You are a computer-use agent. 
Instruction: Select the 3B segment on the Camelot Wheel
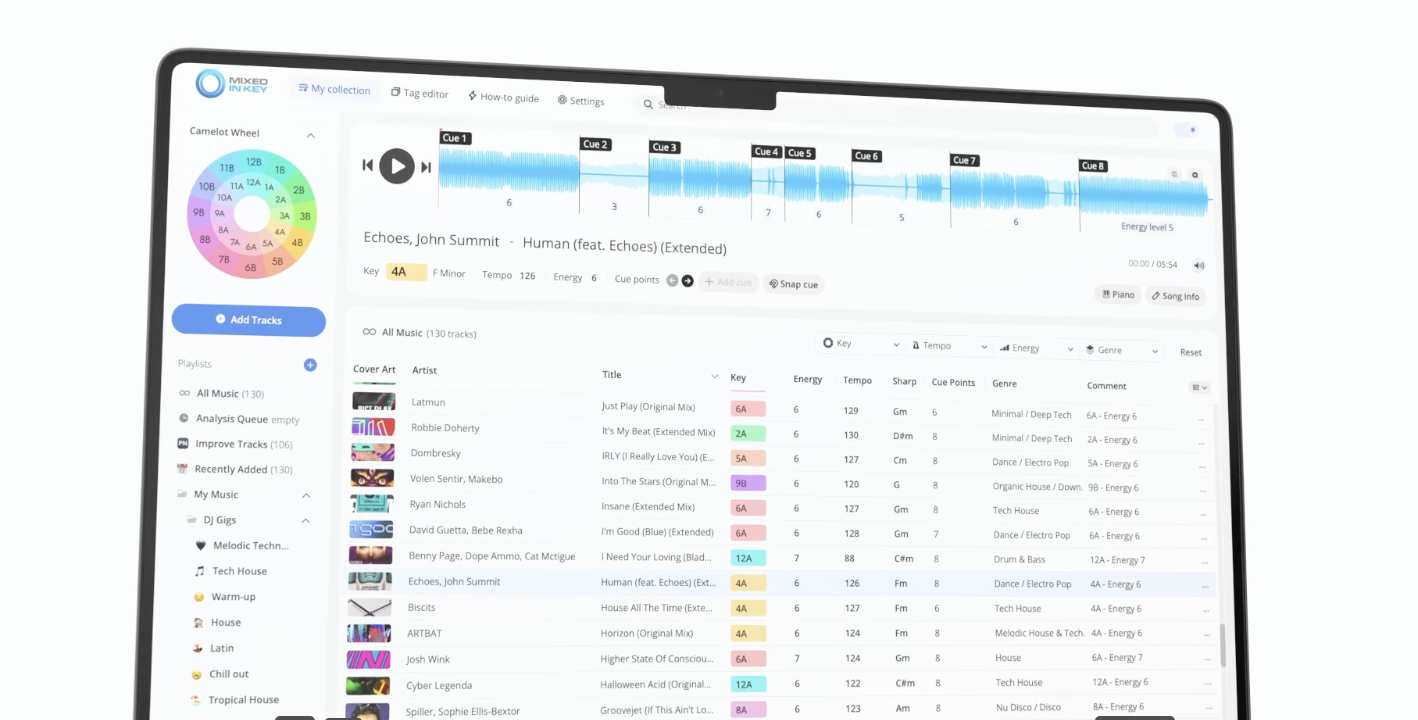coord(305,216)
